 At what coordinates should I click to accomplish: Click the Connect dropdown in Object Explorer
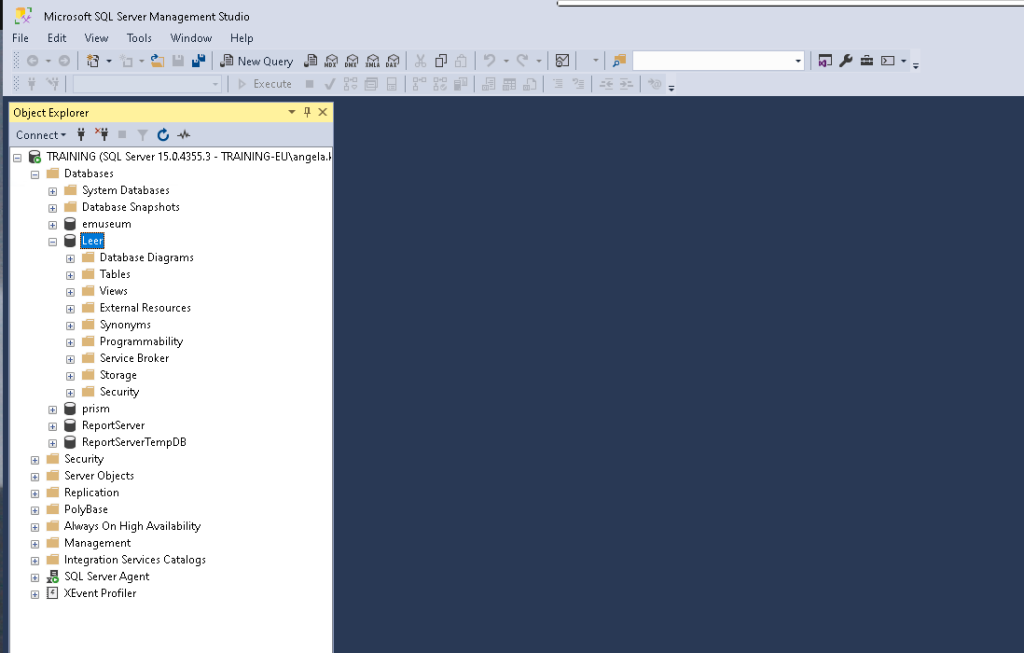[40, 135]
